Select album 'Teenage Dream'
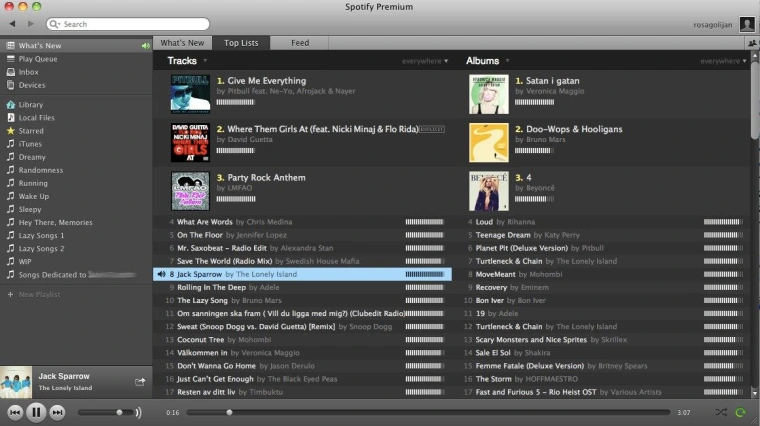This screenshot has height=426, width=760. tap(601, 235)
